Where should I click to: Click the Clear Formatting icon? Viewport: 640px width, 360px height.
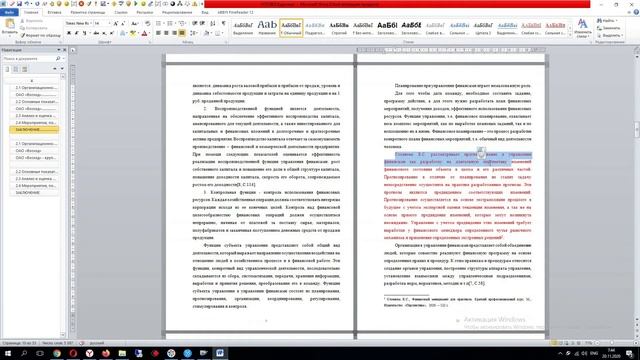(147, 24)
